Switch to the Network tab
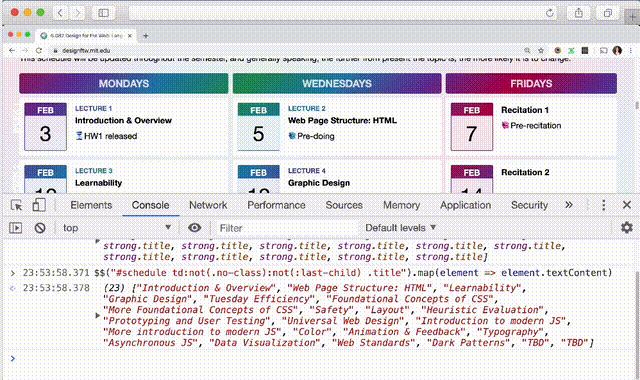 point(208,205)
